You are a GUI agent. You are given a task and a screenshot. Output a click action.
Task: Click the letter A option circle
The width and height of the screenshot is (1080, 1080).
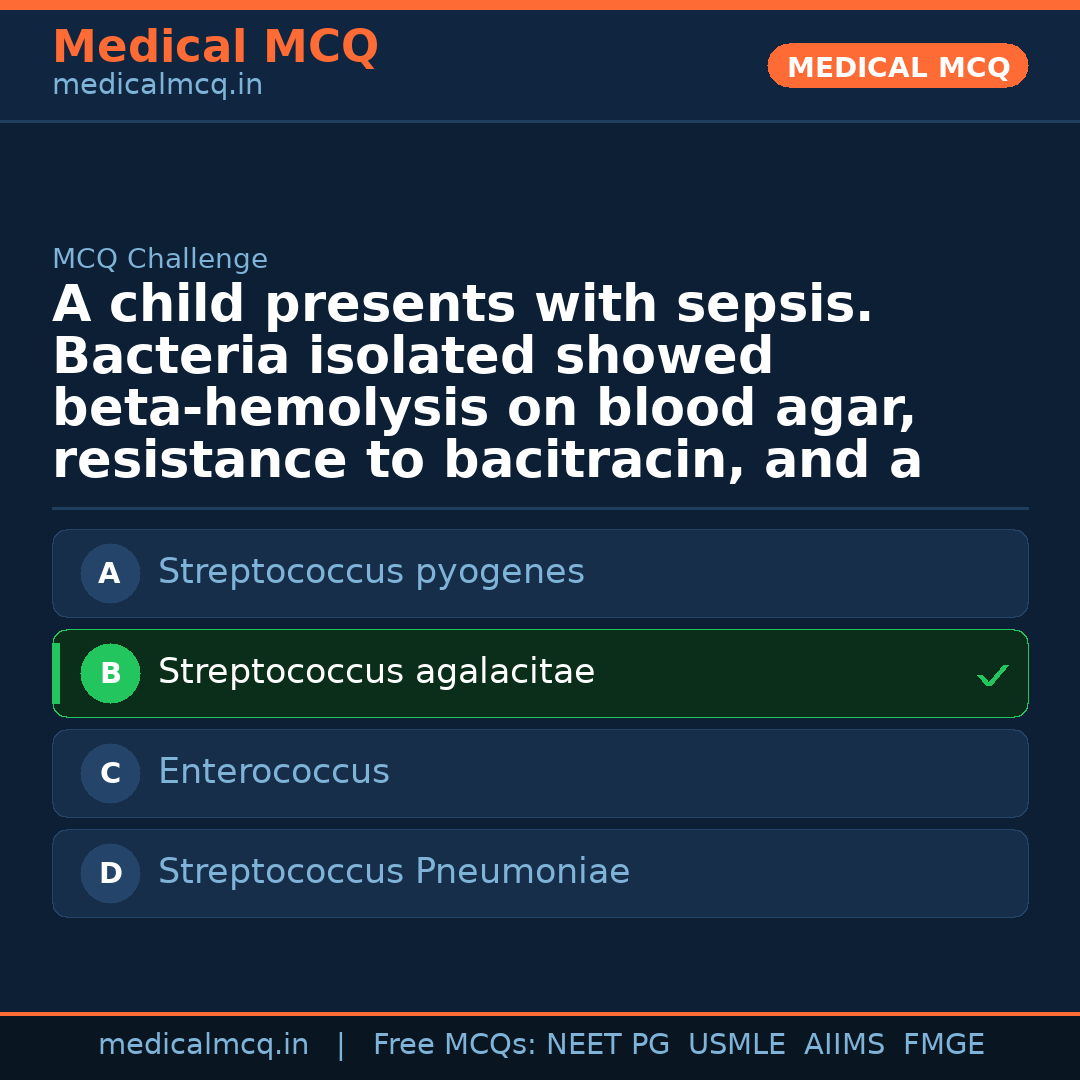pyautogui.click(x=110, y=573)
